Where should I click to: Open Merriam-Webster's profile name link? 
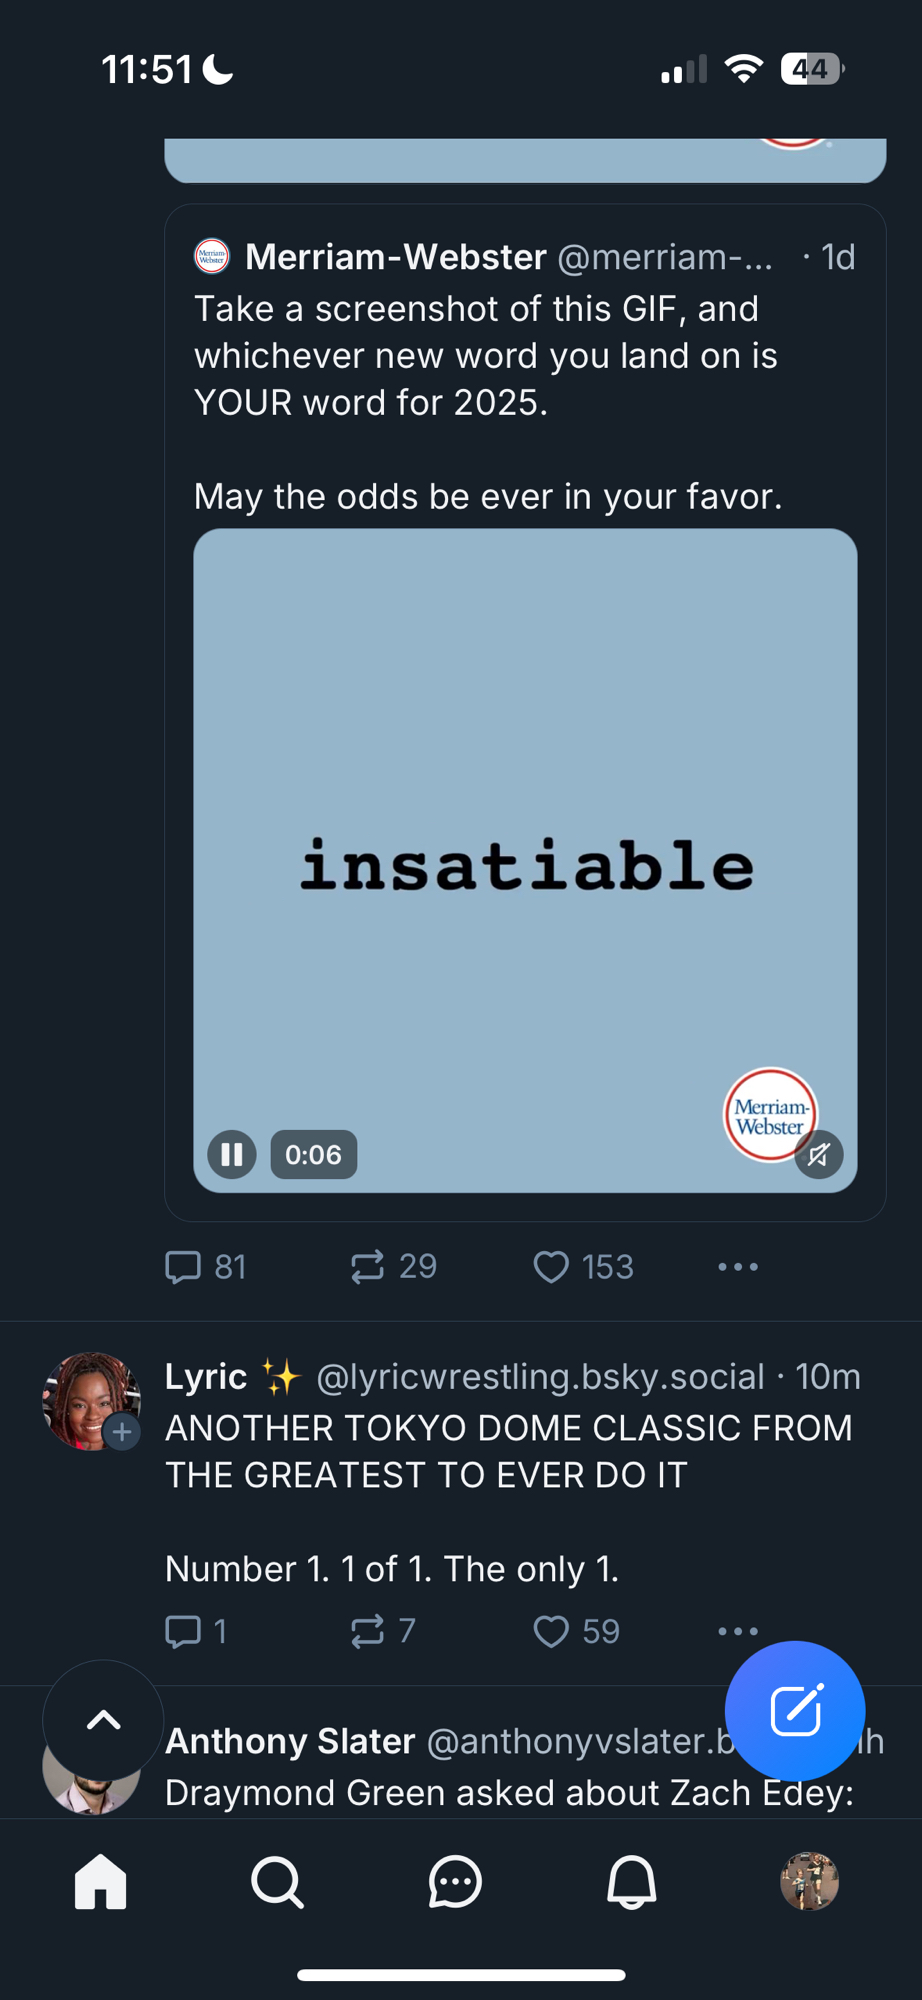tap(395, 257)
